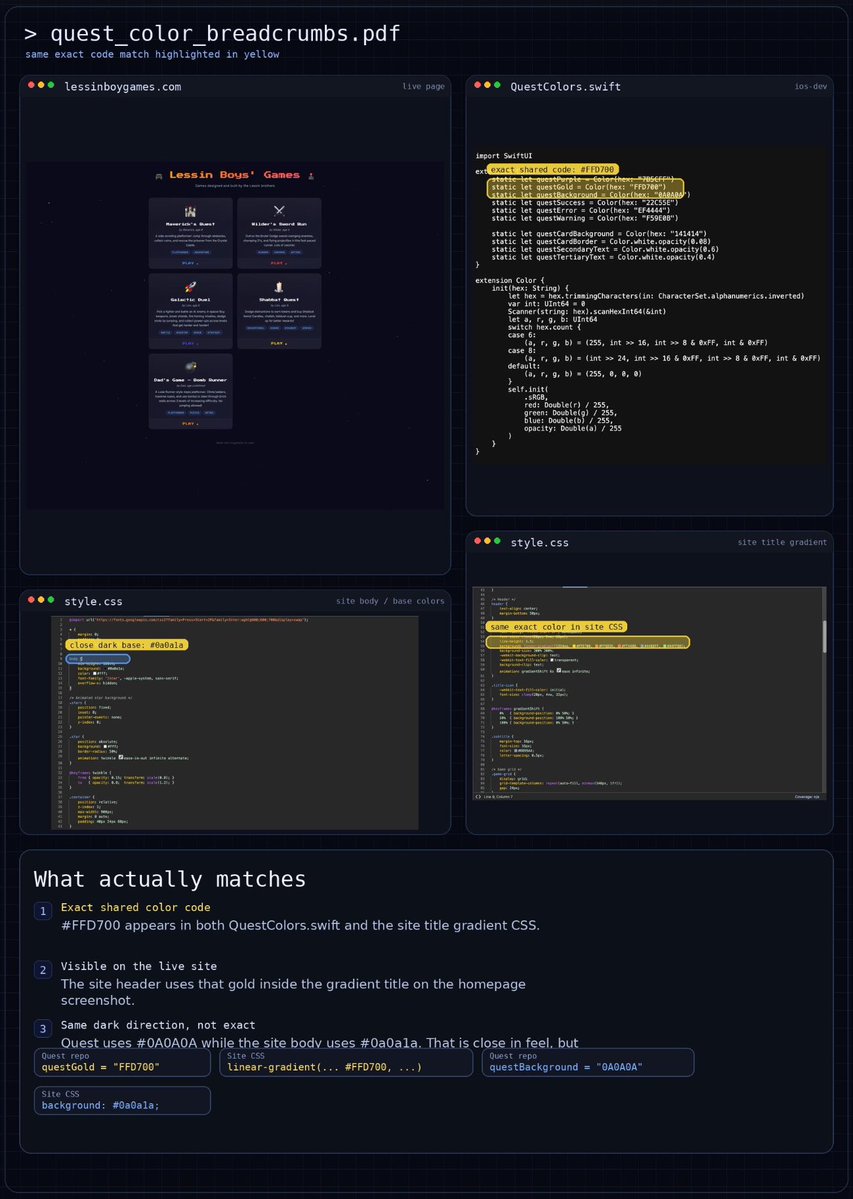This screenshot has height=1199, width=853.
Task: Click the 'ios-dev' label
Action: tap(811, 86)
